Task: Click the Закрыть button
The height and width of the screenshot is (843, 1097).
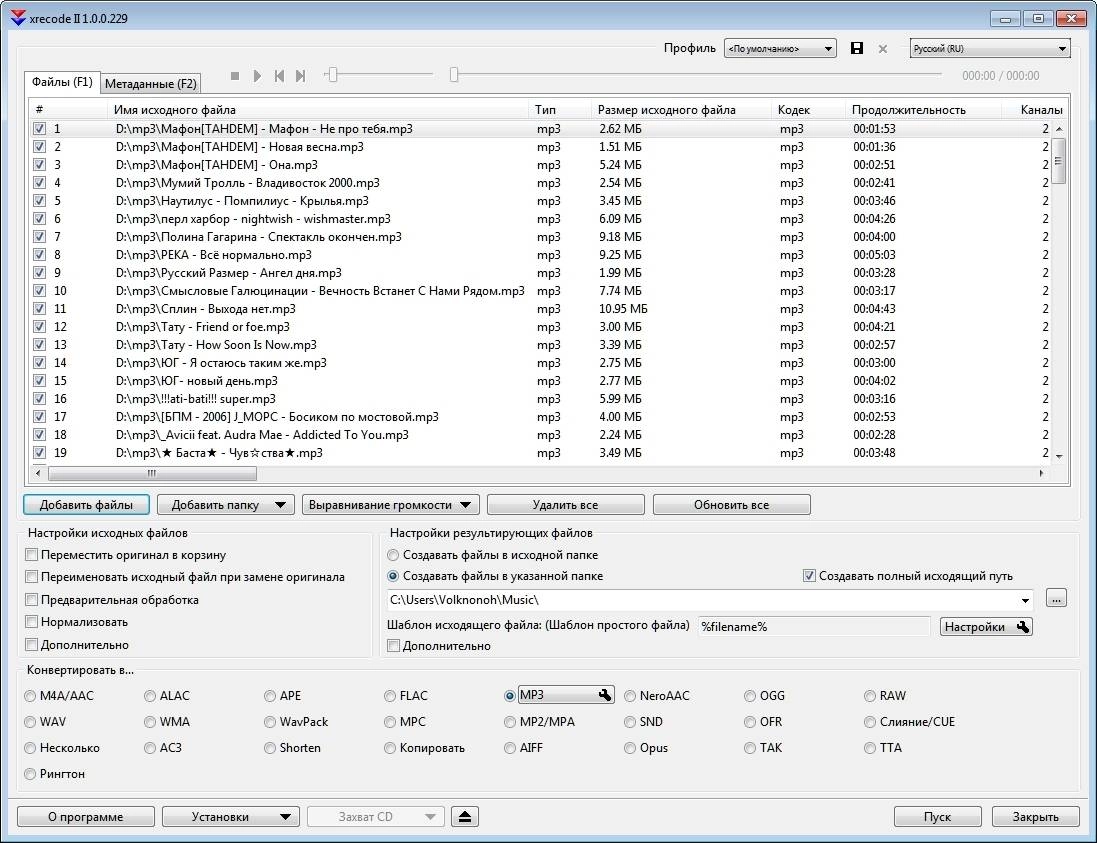Action: [x=1035, y=816]
